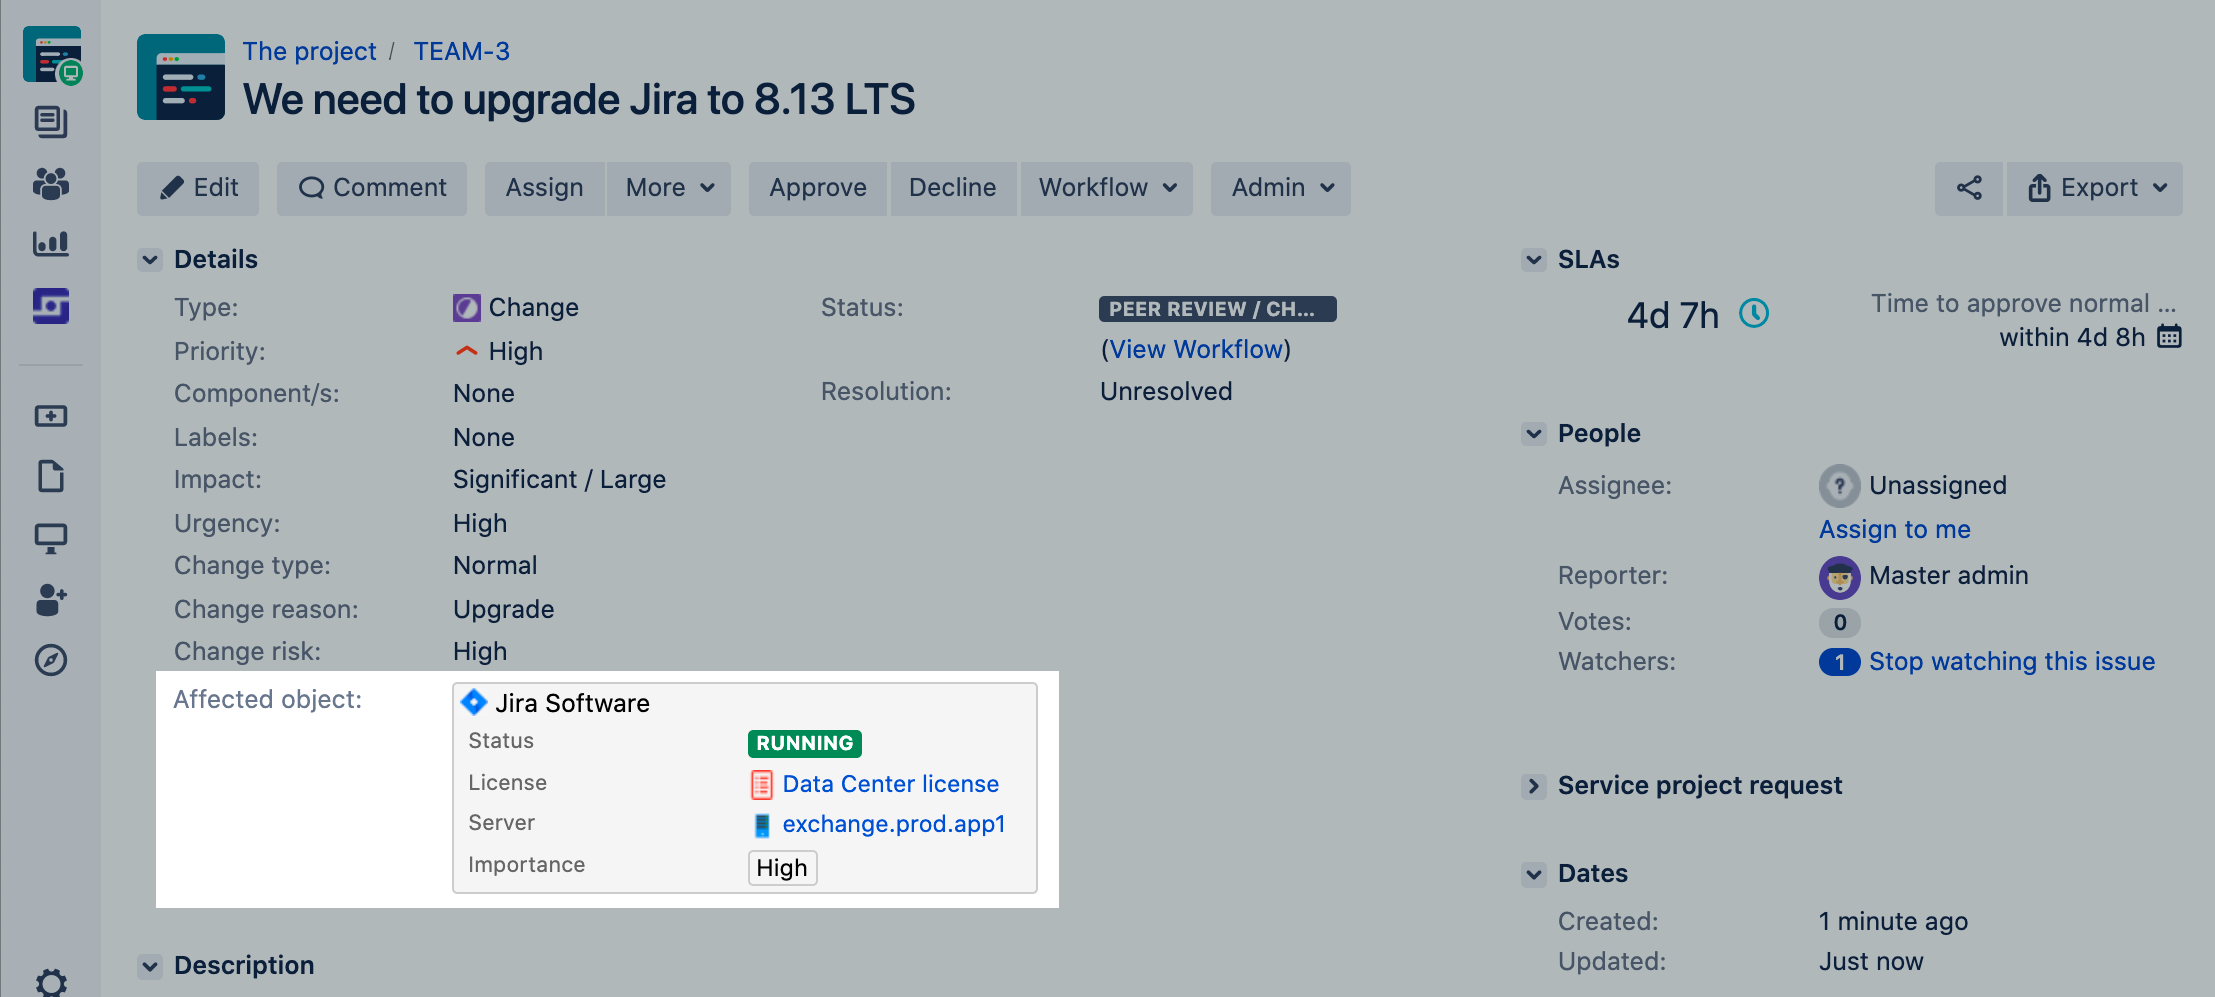Click the Approve button
The image size is (2215, 997).
pos(817,188)
